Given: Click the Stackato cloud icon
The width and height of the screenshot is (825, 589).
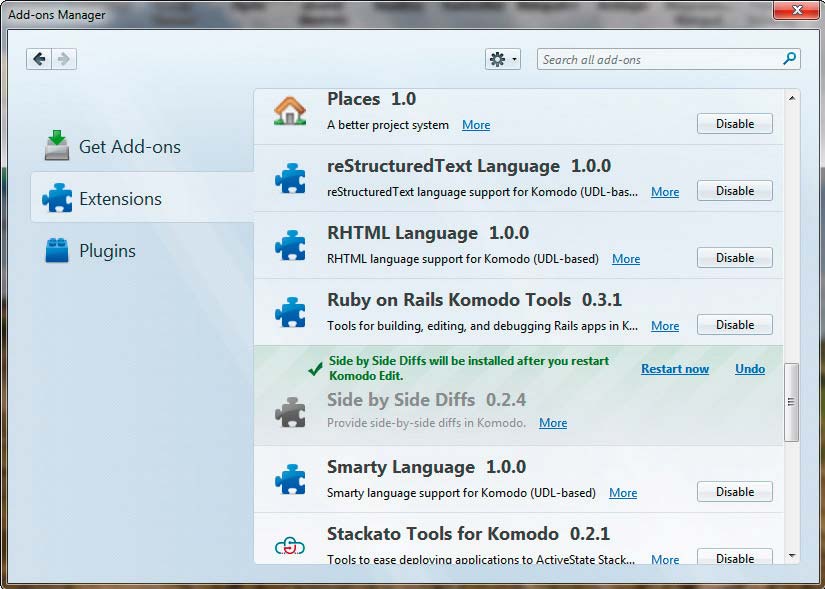Looking at the screenshot, I should [290, 546].
